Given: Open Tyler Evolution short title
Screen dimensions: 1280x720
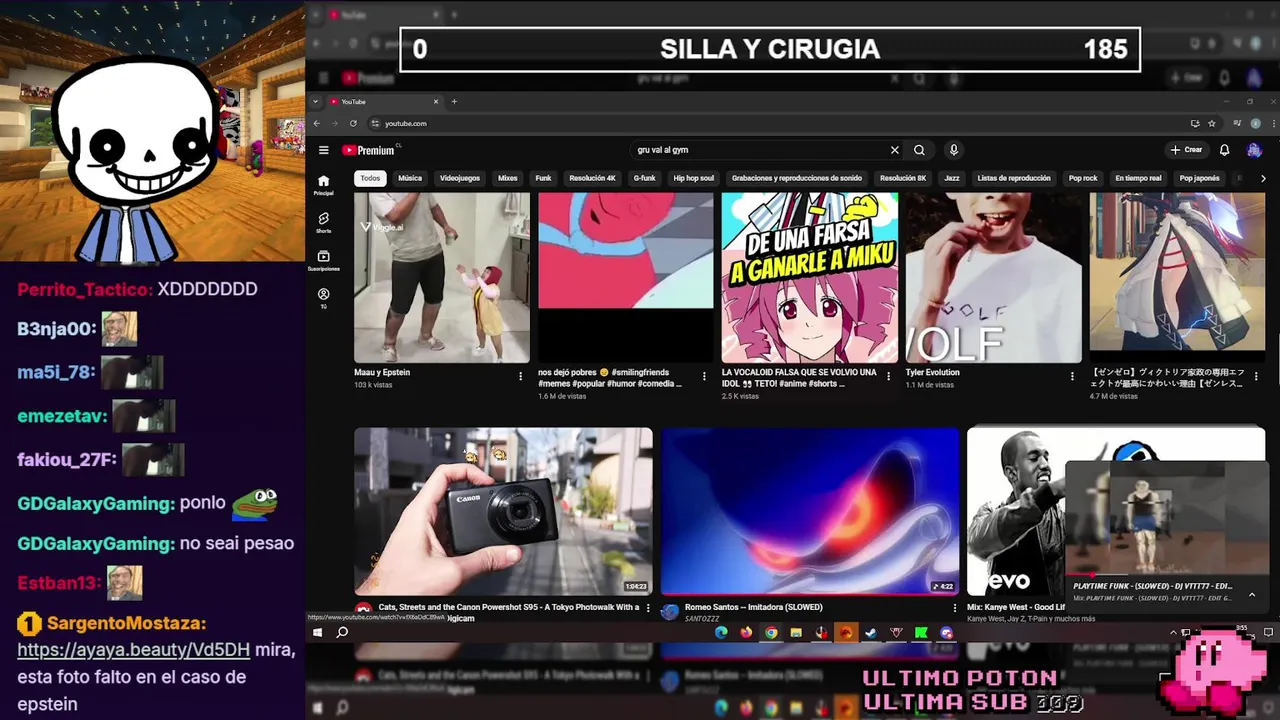Looking at the screenshot, I should pos(933,372).
